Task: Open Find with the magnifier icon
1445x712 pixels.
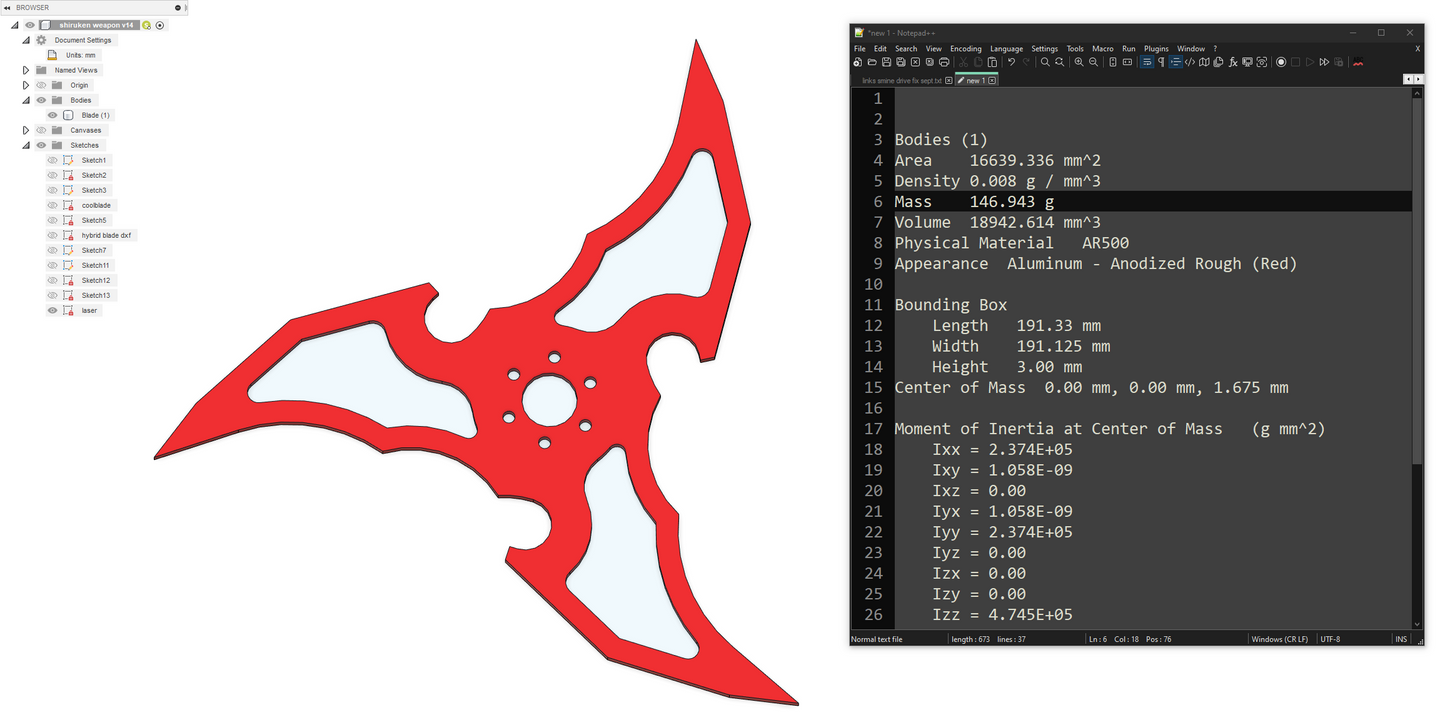Action: point(1045,62)
